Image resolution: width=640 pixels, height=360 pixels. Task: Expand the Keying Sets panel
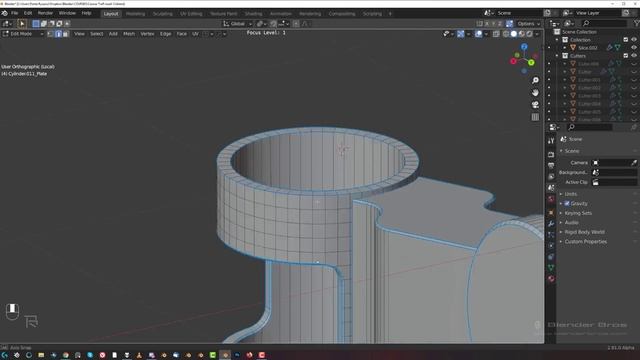578,213
